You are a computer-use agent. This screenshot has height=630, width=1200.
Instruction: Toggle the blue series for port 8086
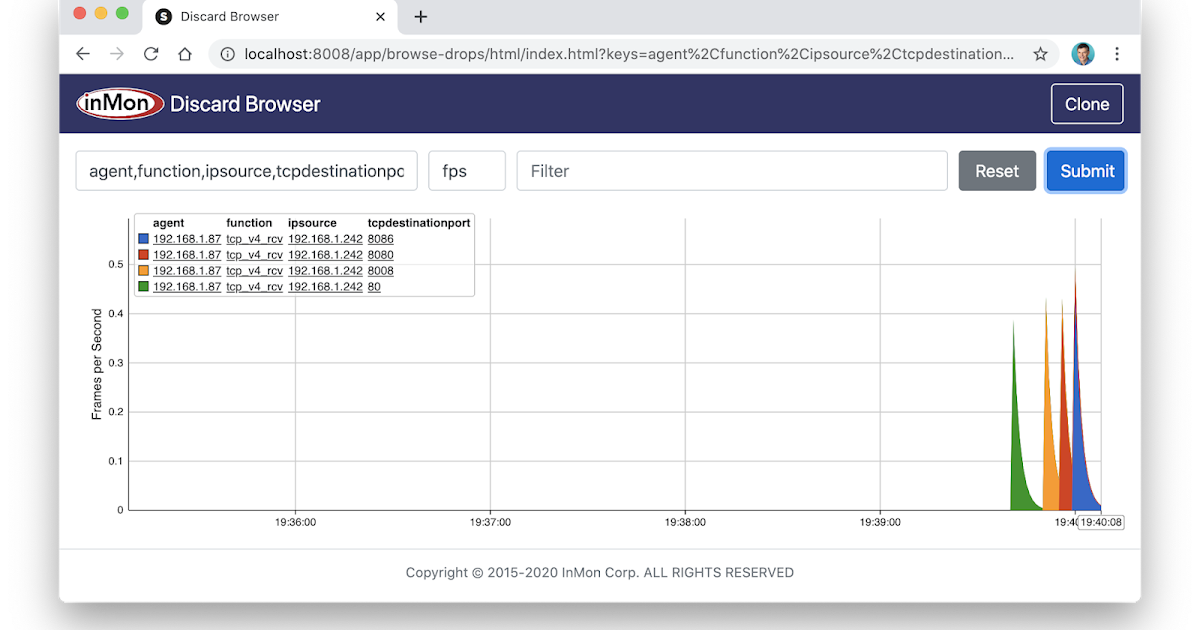(x=143, y=239)
